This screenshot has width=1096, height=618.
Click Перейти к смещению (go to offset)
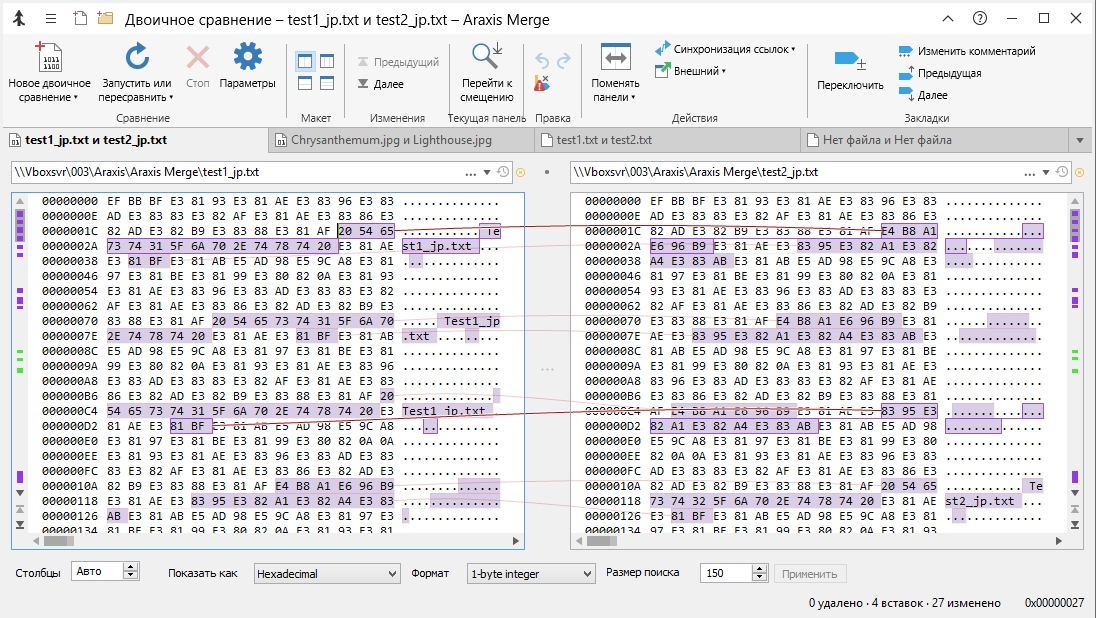[x=486, y=72]
